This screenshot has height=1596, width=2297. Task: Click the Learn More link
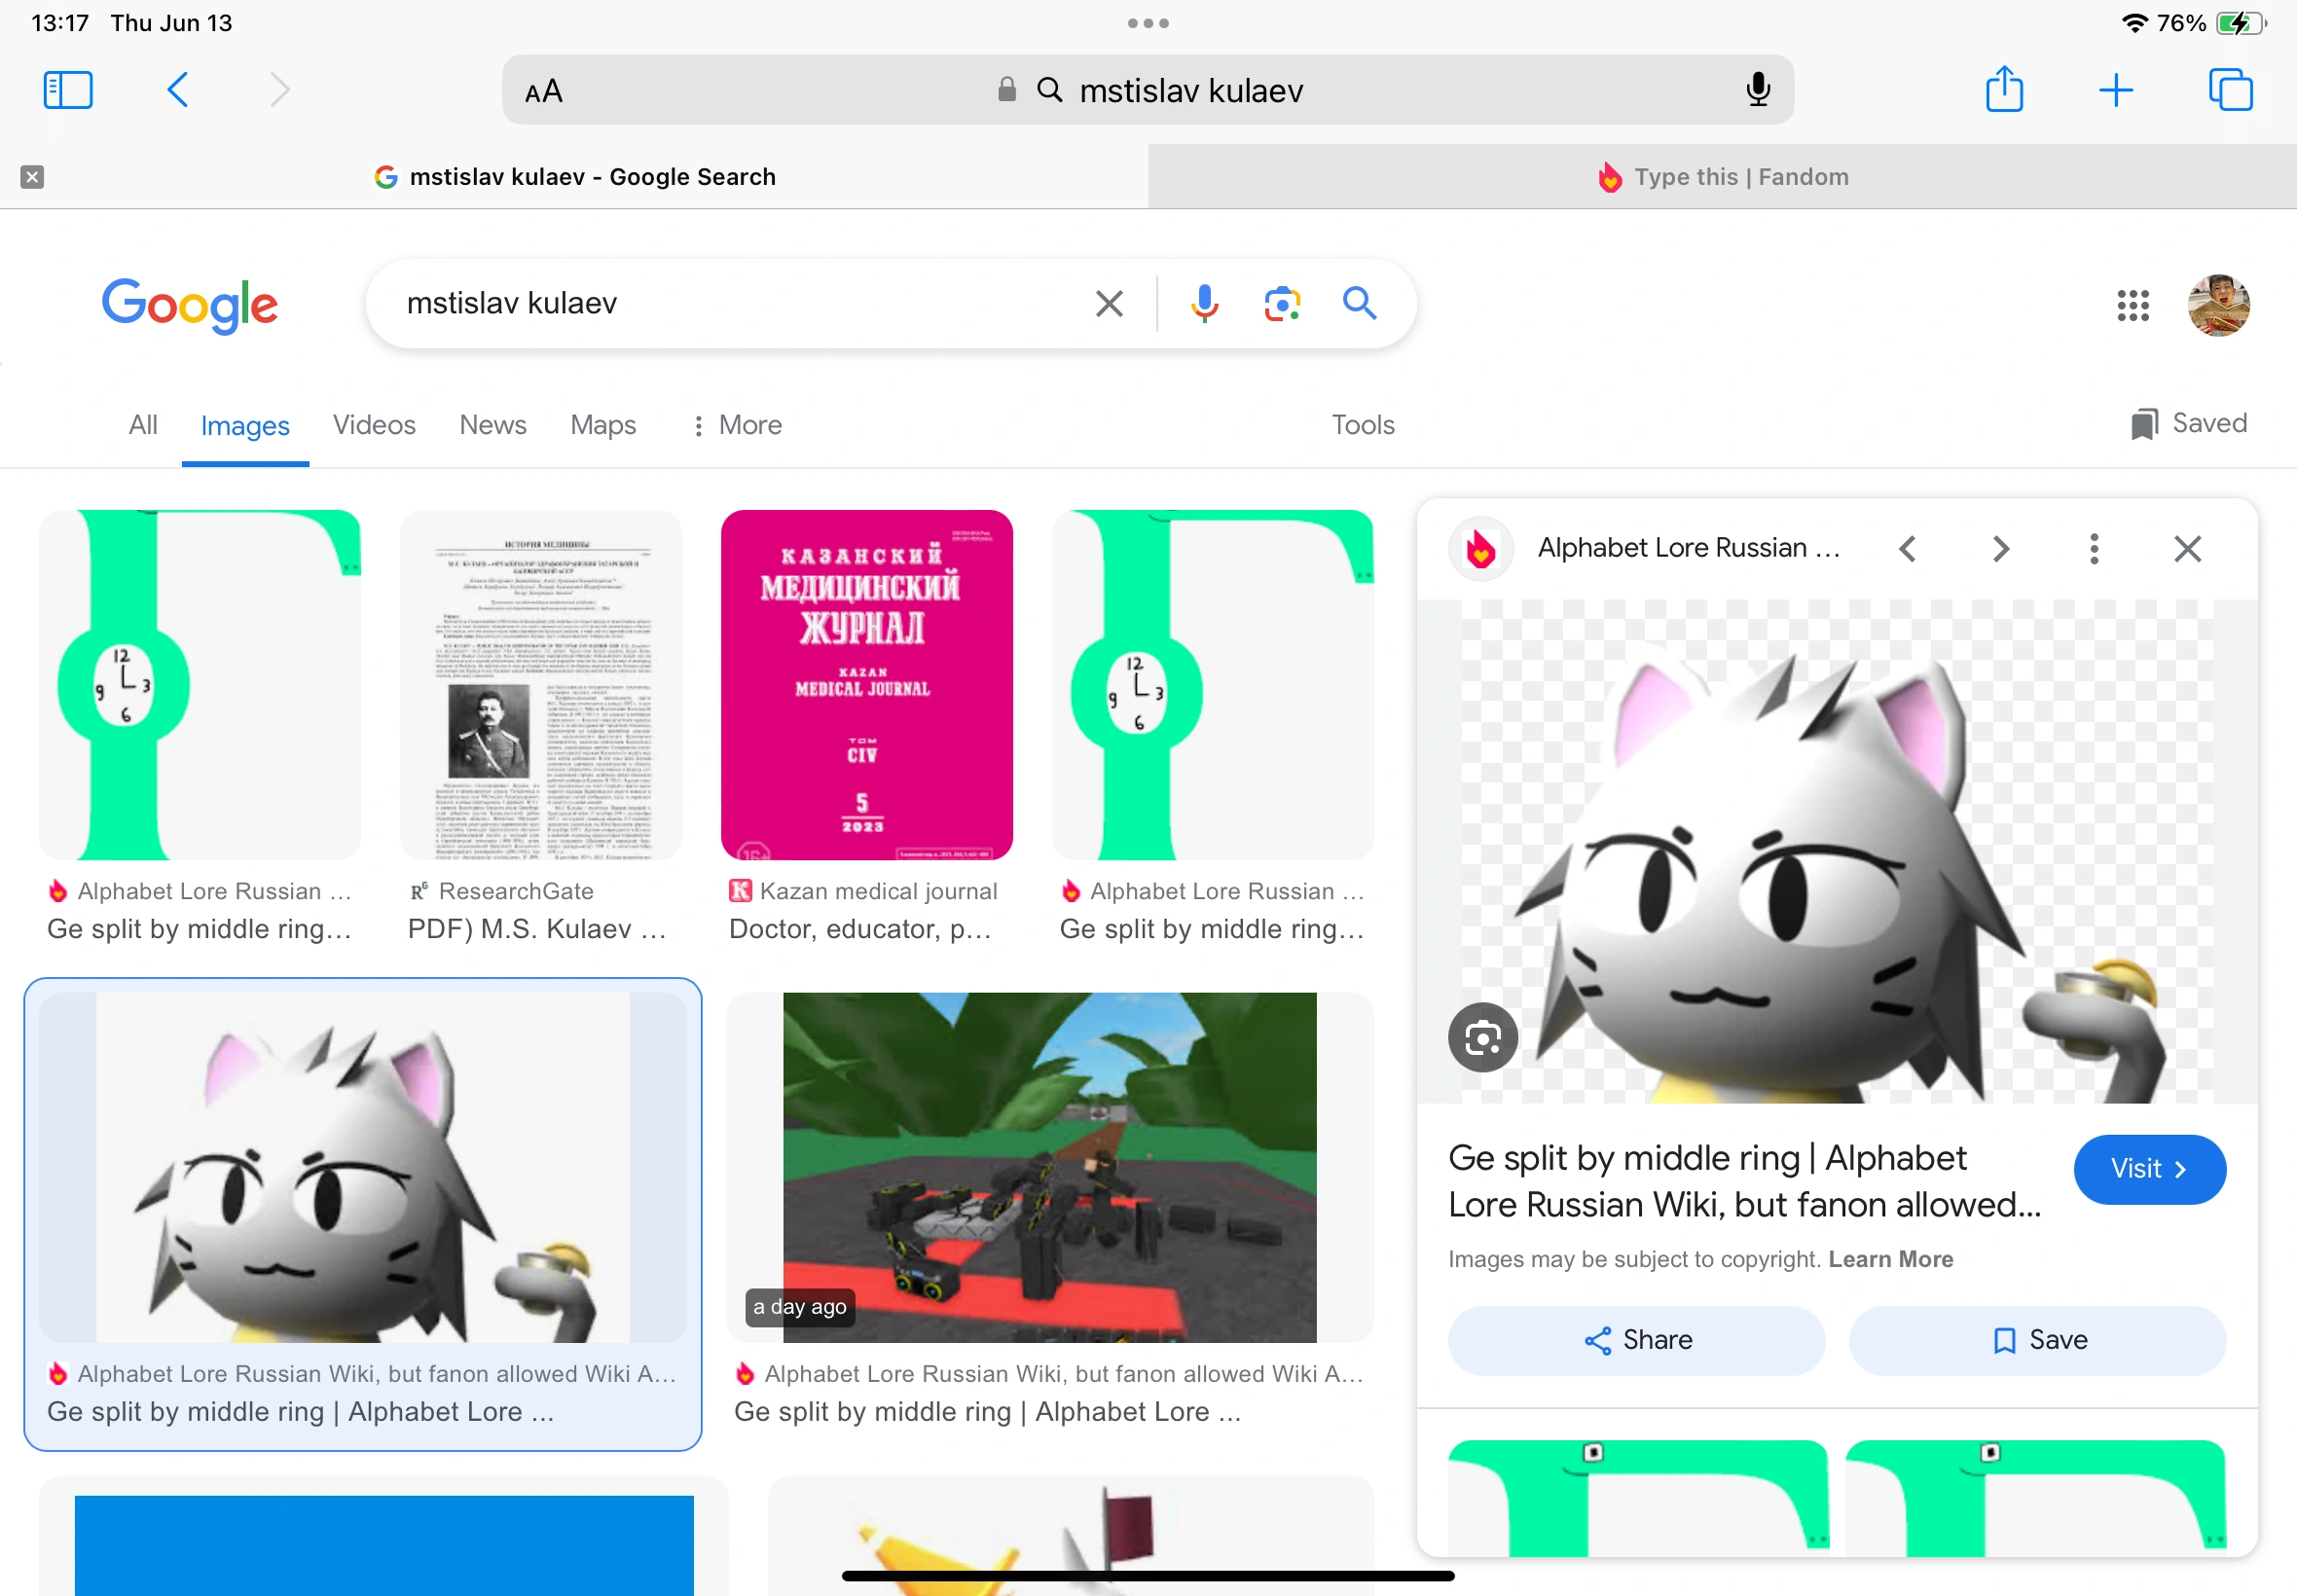coord(1890,1259)
